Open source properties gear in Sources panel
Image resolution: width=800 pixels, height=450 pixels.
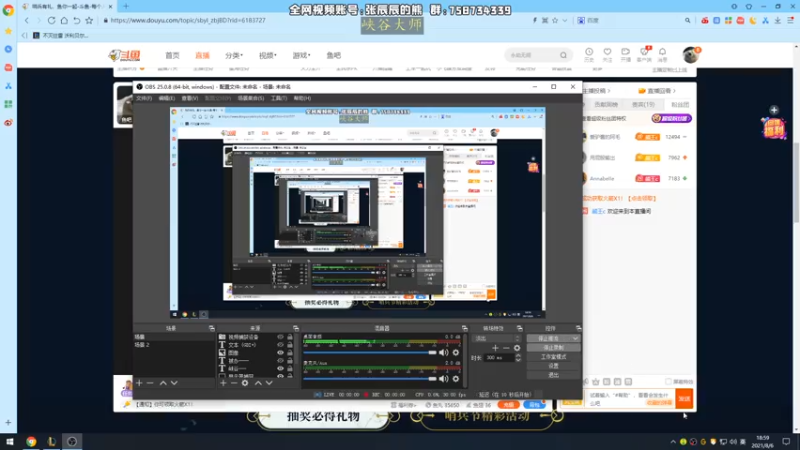click(245, 383)
